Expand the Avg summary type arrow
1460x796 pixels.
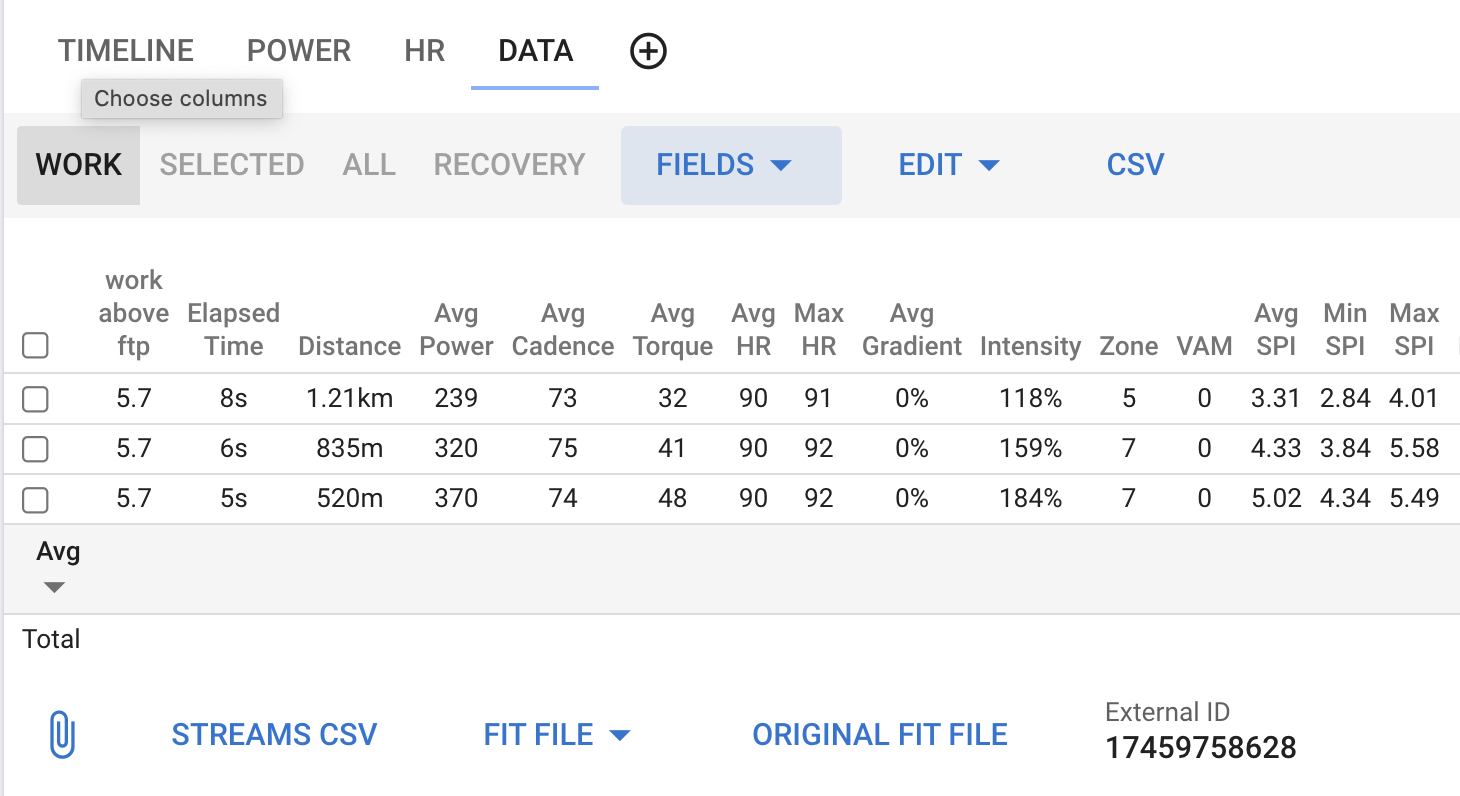[55, 587]
